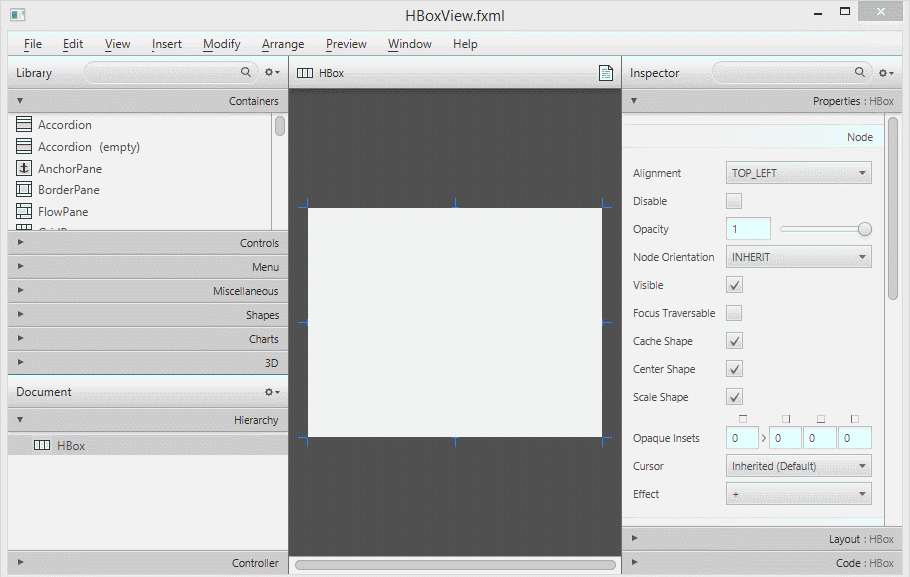Minimize the HBoxView.fxml window
The image size is (910, 577).
818,13
